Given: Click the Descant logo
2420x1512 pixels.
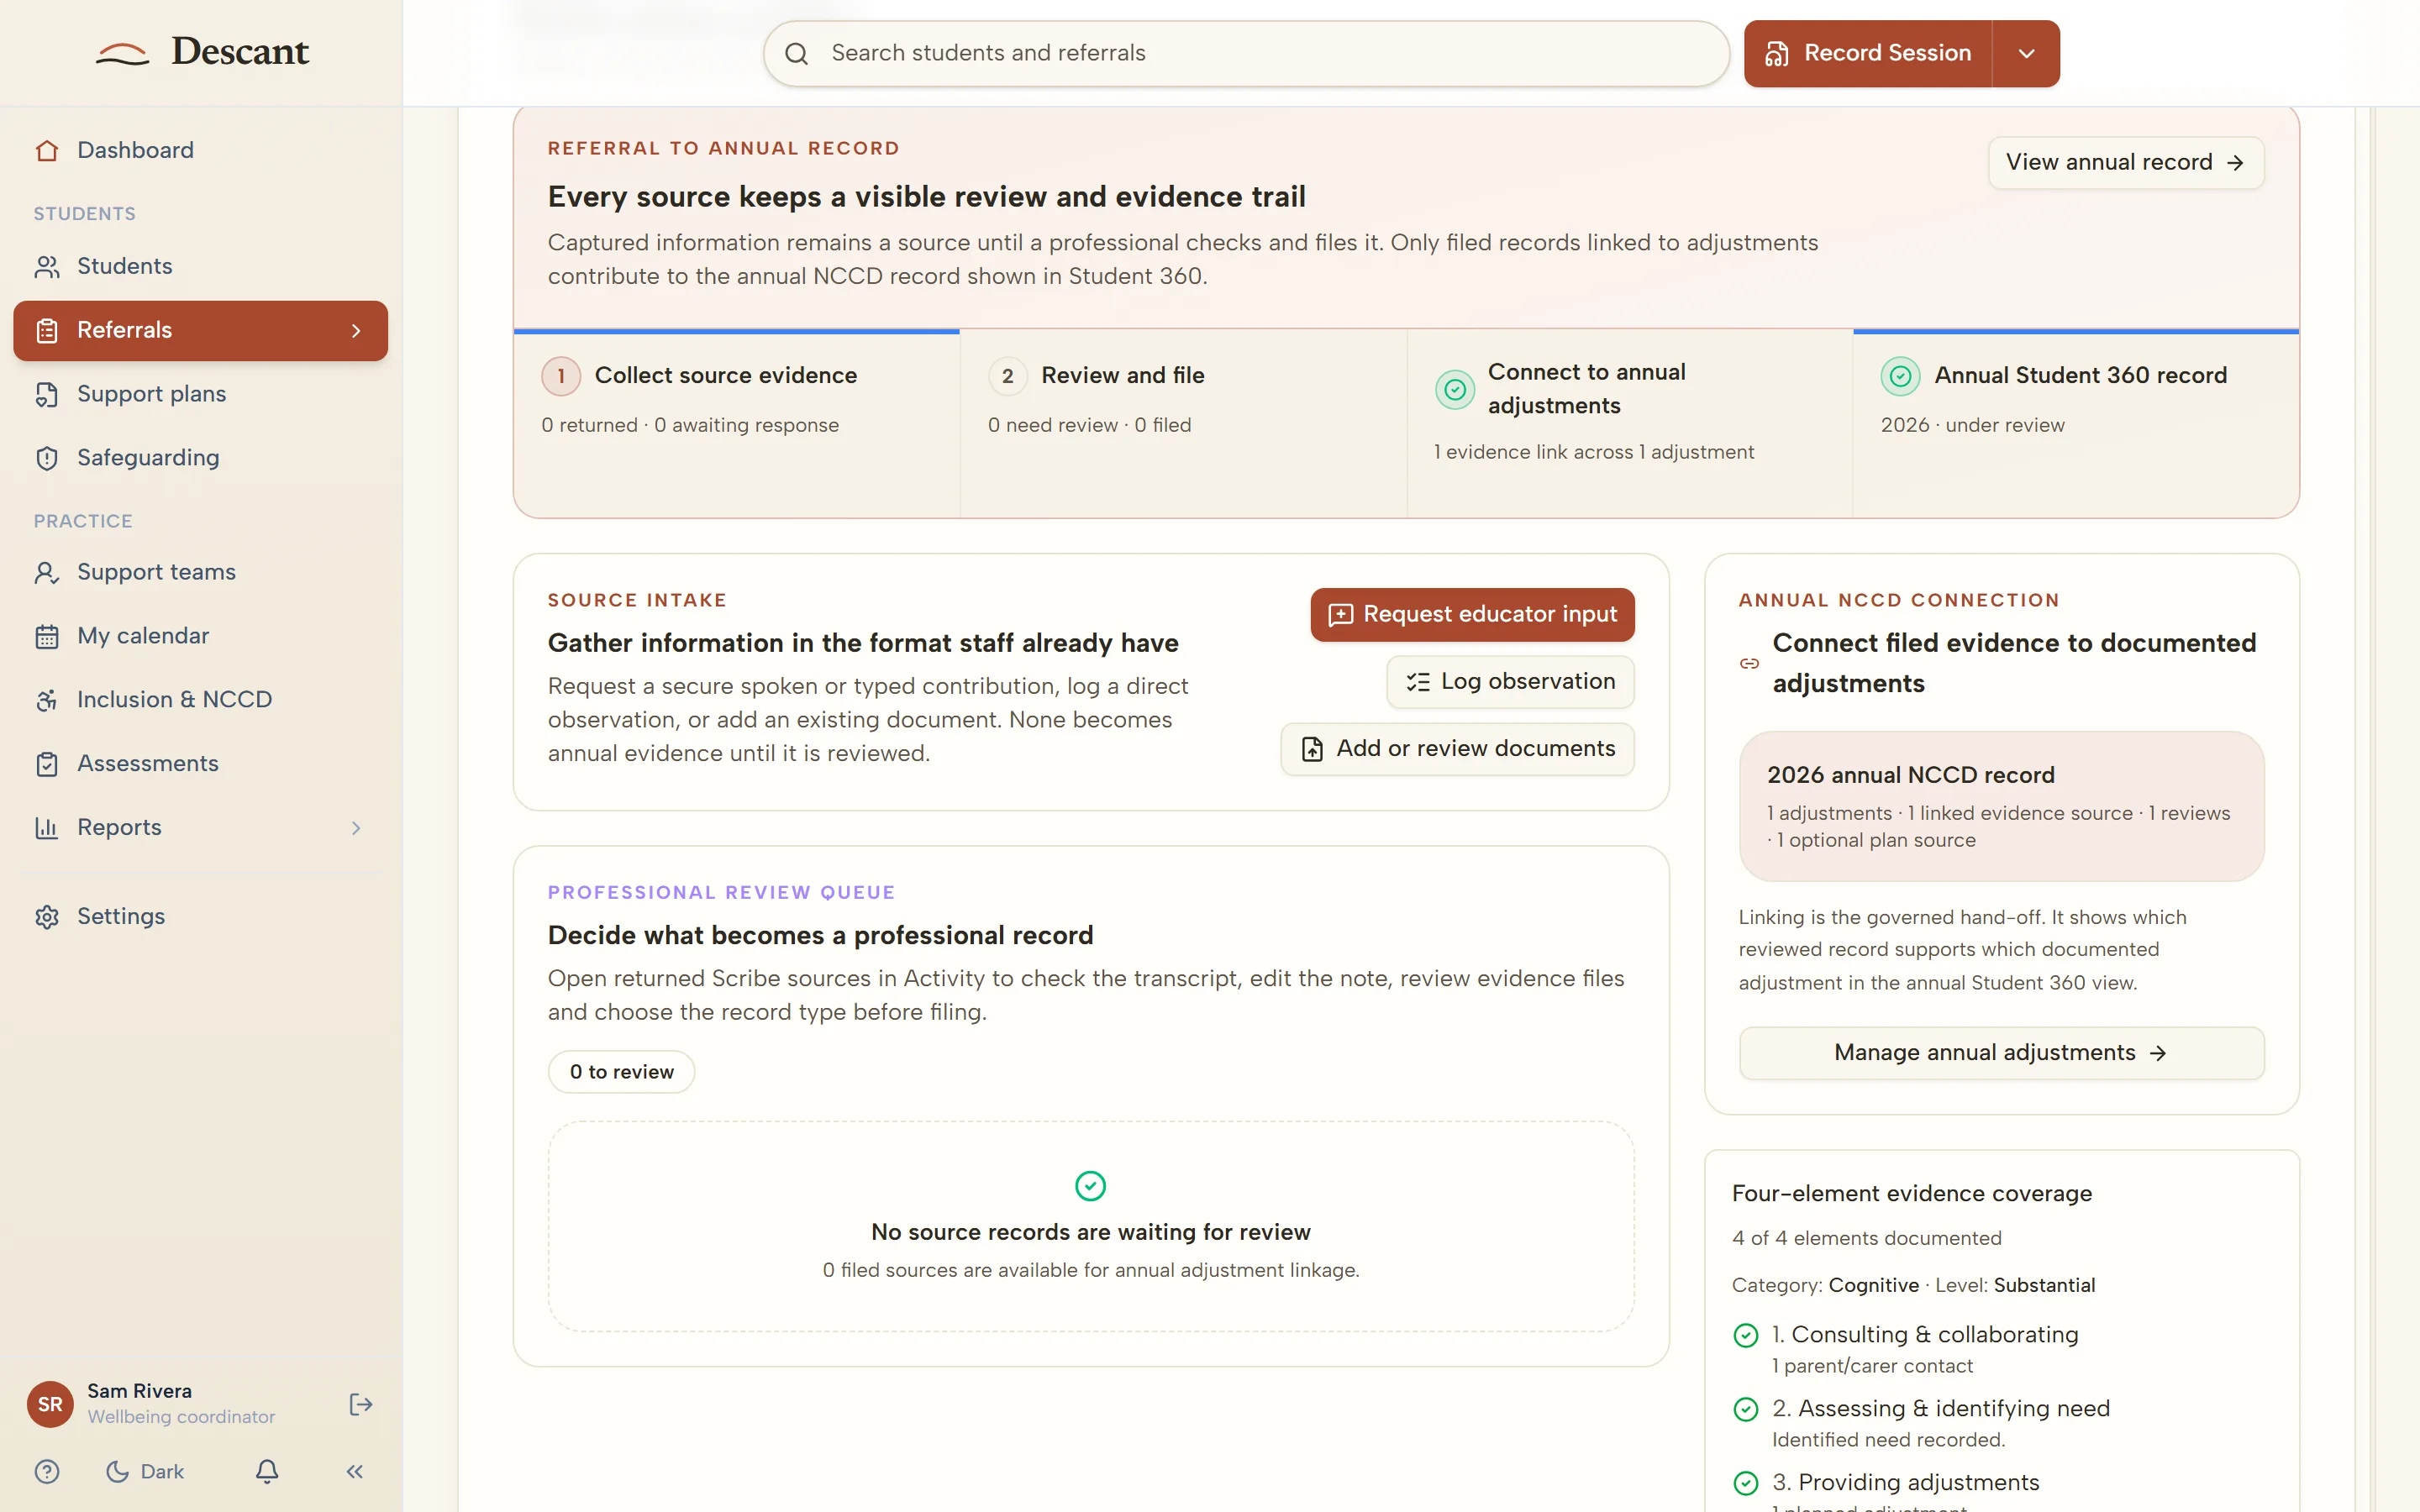Looking at the screenshot, I should pyautogui.click(x=202, y=51).
